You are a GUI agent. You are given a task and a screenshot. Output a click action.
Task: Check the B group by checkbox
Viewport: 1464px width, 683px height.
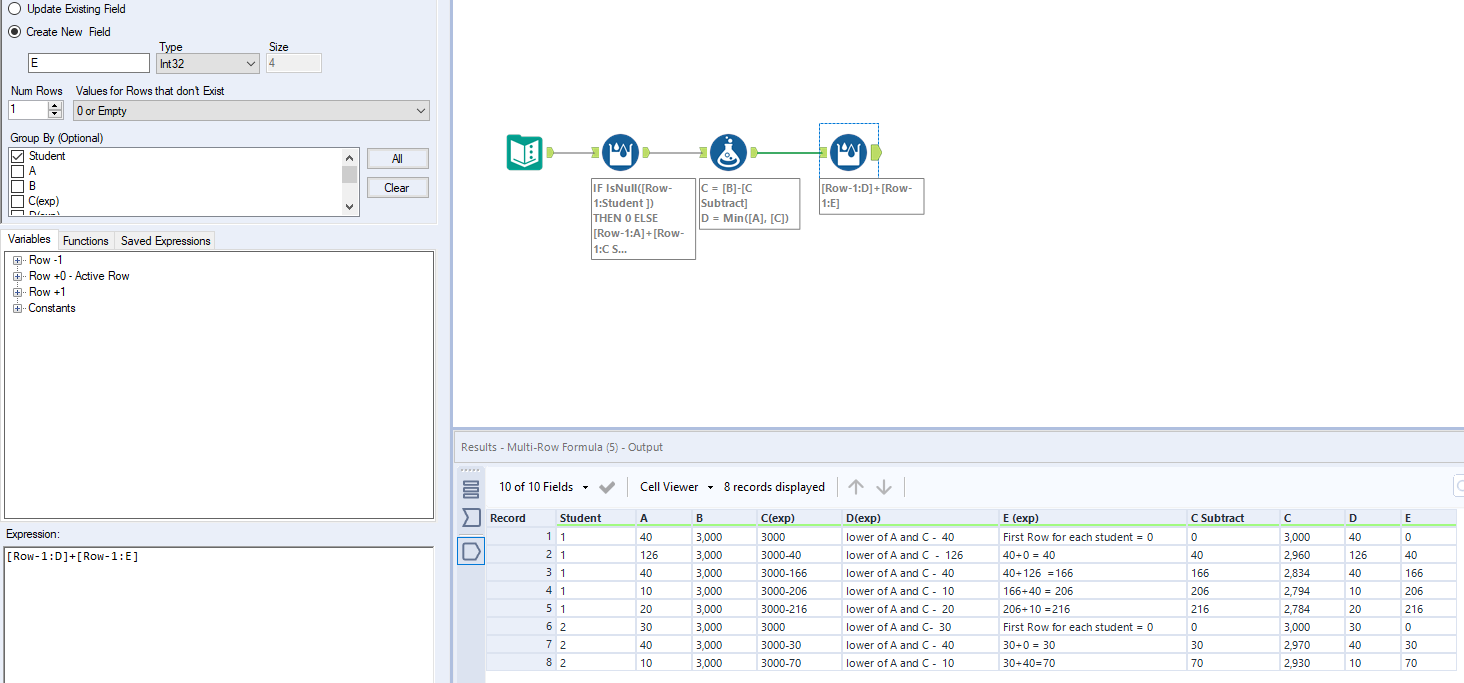pos(17,186)
